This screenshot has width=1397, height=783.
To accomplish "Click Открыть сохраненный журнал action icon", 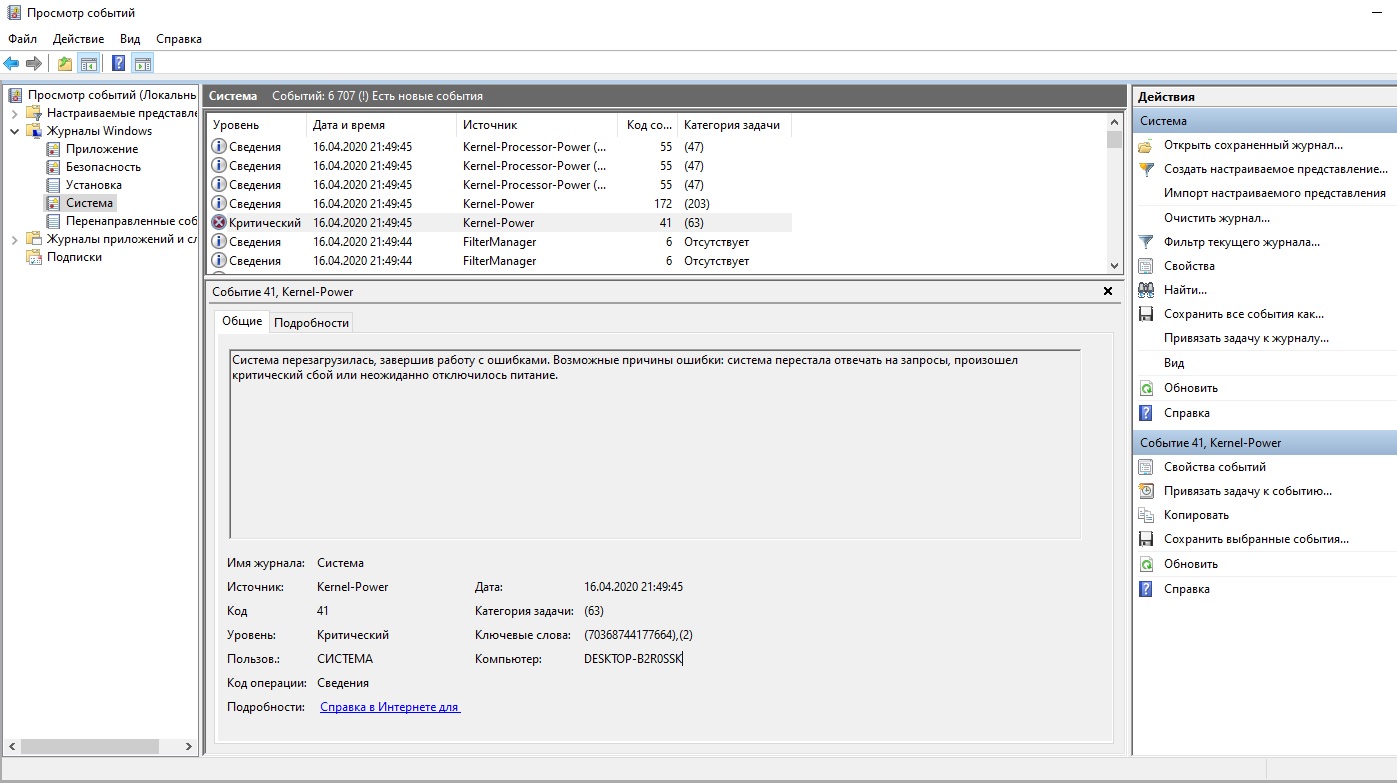I will [x=1146, y=146].
